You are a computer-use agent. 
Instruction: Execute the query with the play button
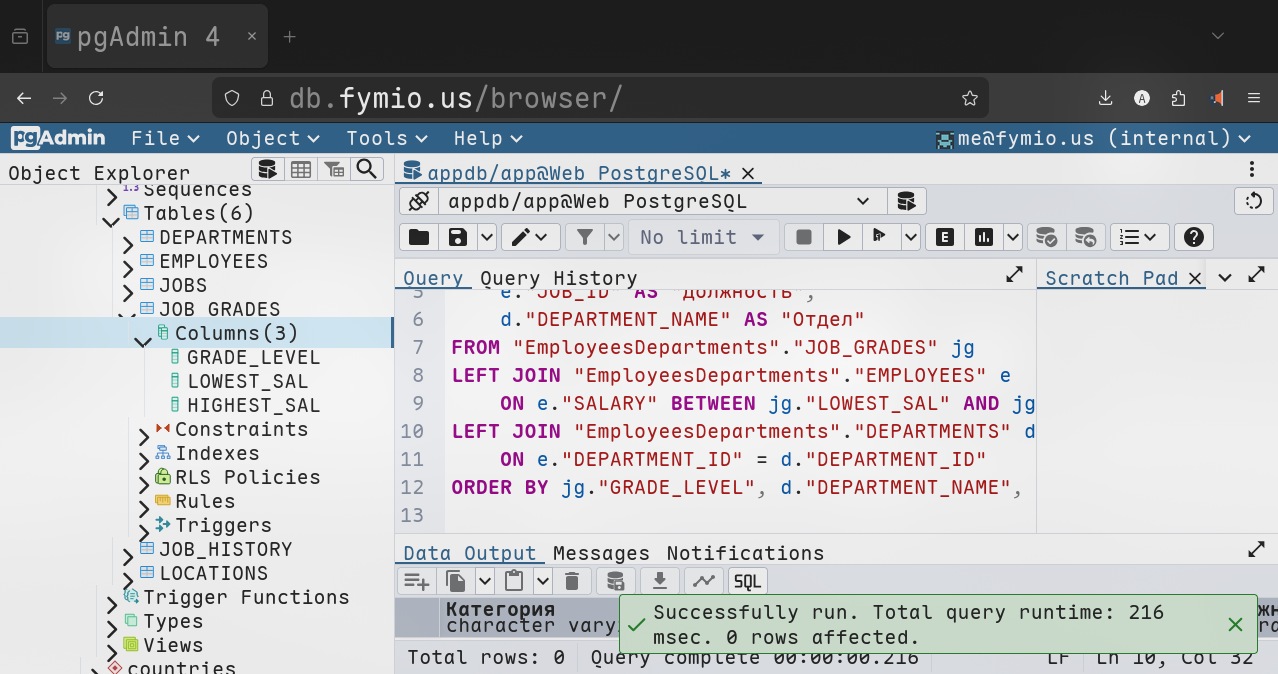pyautogui.click(x=844, y=237)
